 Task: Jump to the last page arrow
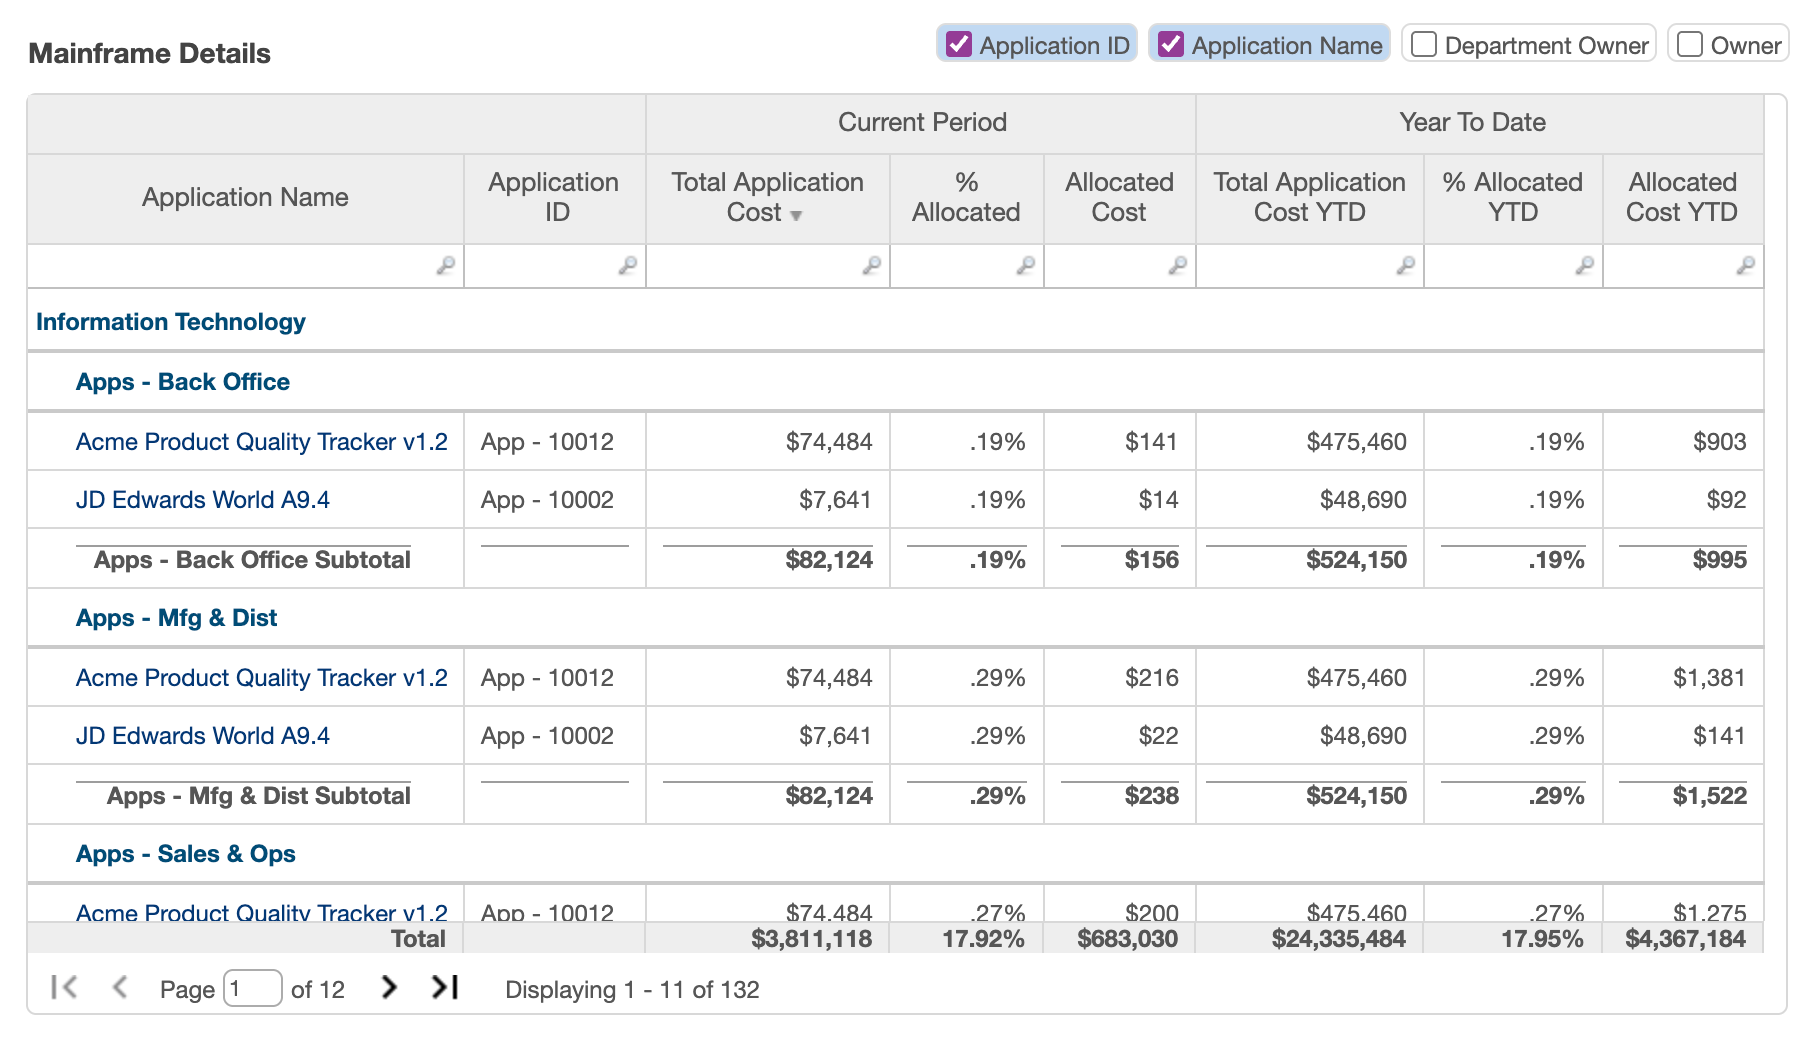(x=445, y=988)
